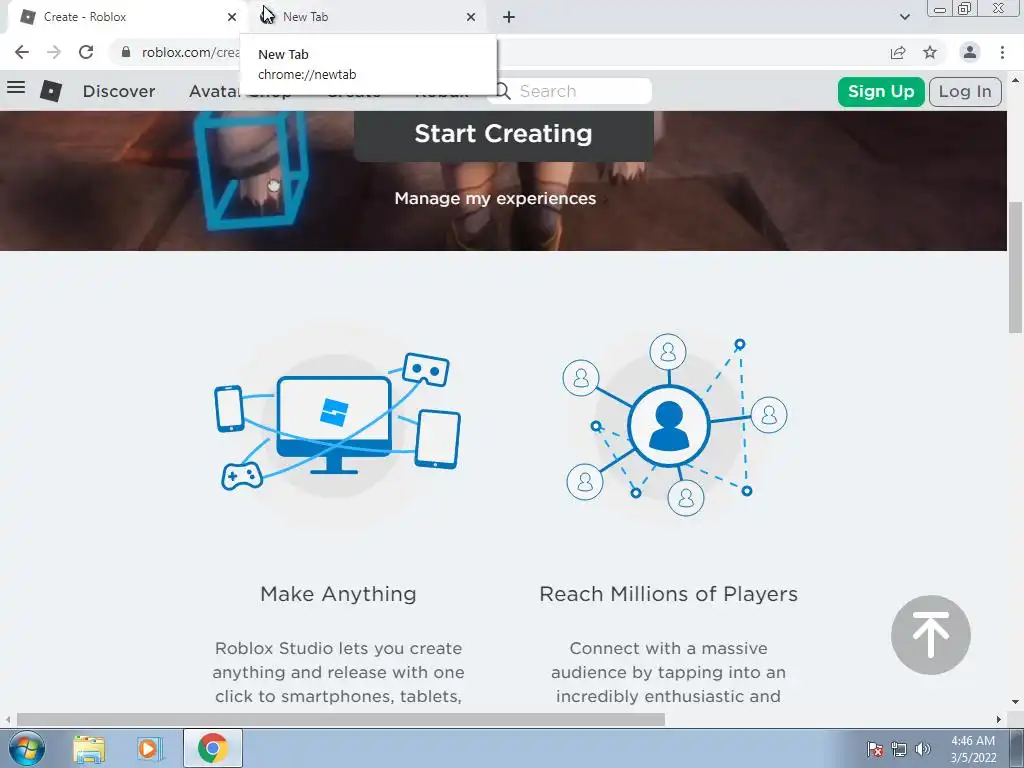The width and height of the screenshot is (1024, 768).
Task: Click the lock icon in address bar
Action: coord(126,52)
